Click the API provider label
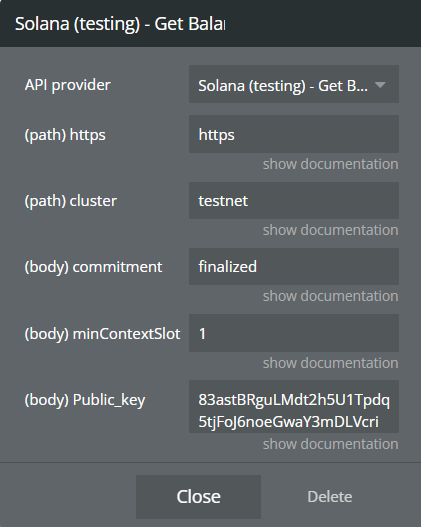This screenshot has width=421, height=527. tap(68, 85)
